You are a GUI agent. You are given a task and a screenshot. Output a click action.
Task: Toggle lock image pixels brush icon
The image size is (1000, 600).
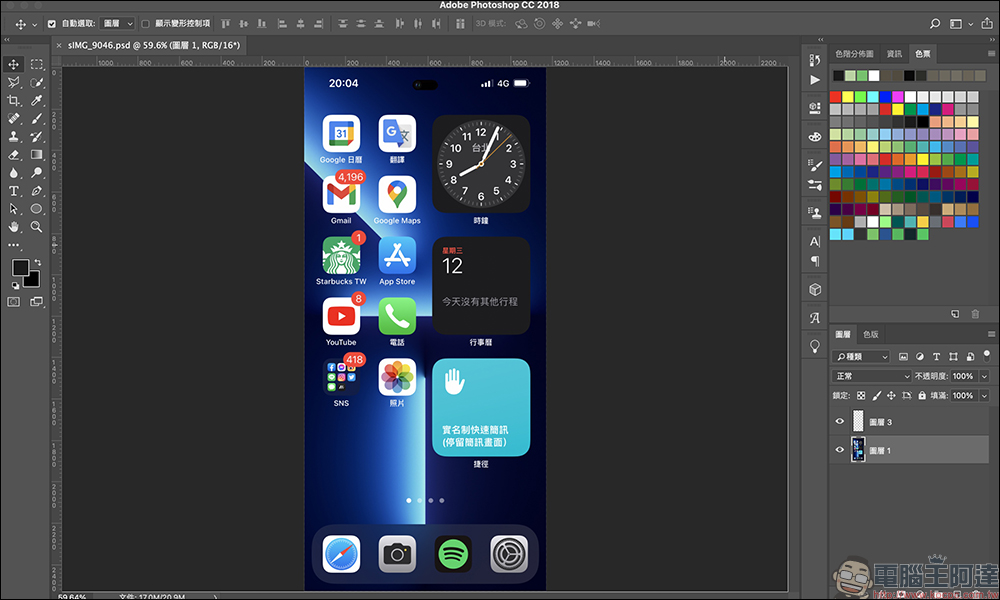coord(876,395)
